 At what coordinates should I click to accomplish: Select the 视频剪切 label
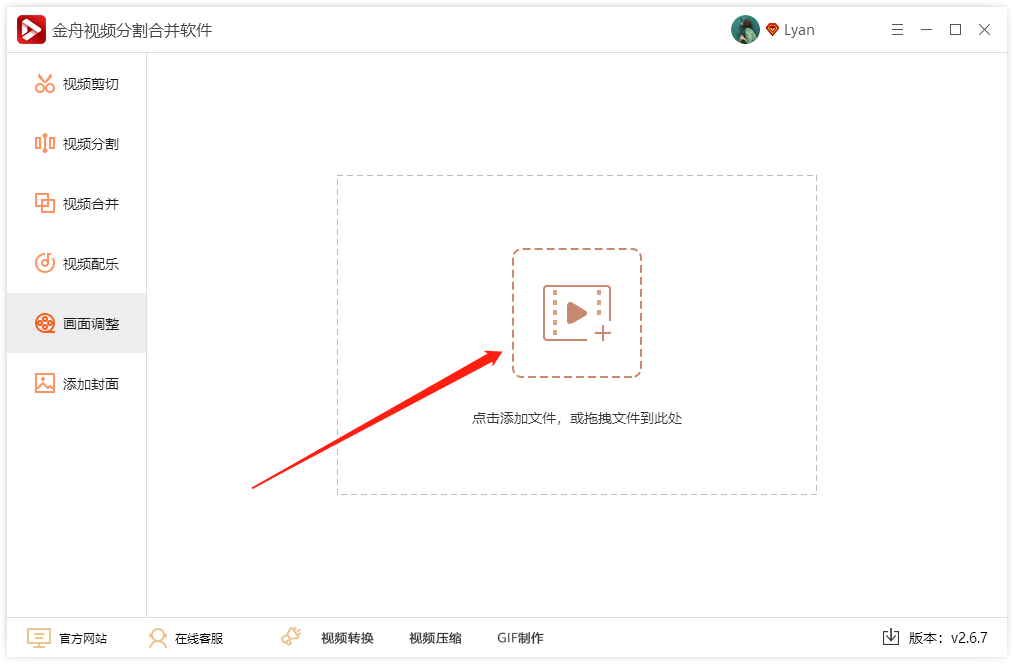click(x=91, y=84)
